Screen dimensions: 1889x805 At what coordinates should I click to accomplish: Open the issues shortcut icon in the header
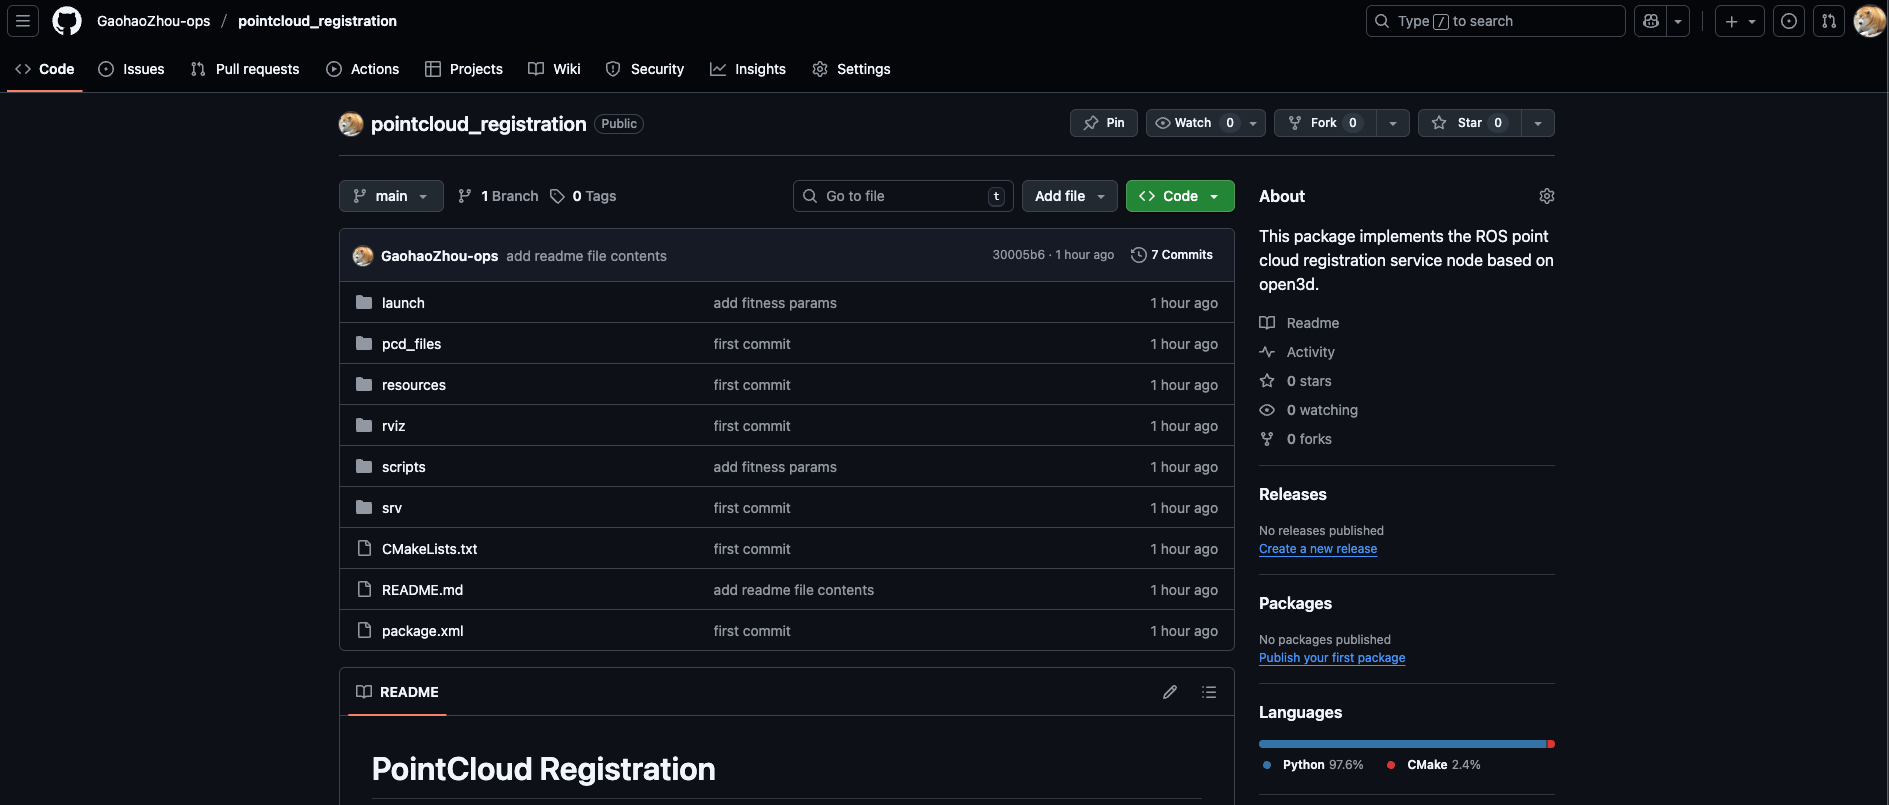coord(1789,21)
